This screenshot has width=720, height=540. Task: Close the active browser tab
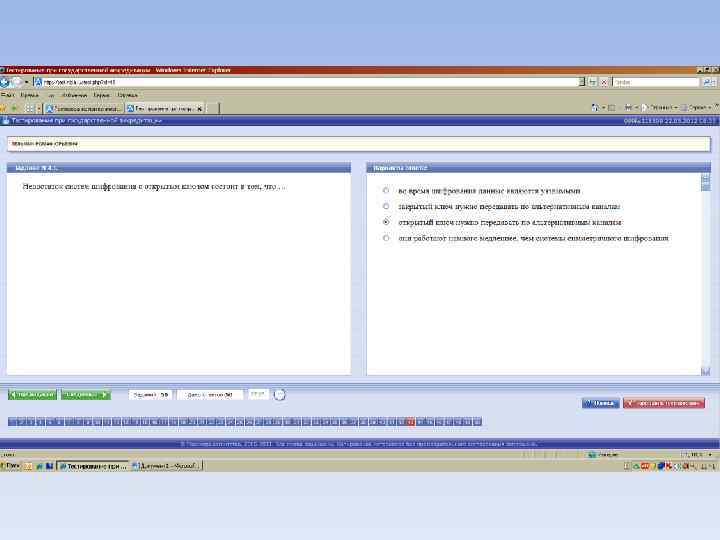click(199, 109)
